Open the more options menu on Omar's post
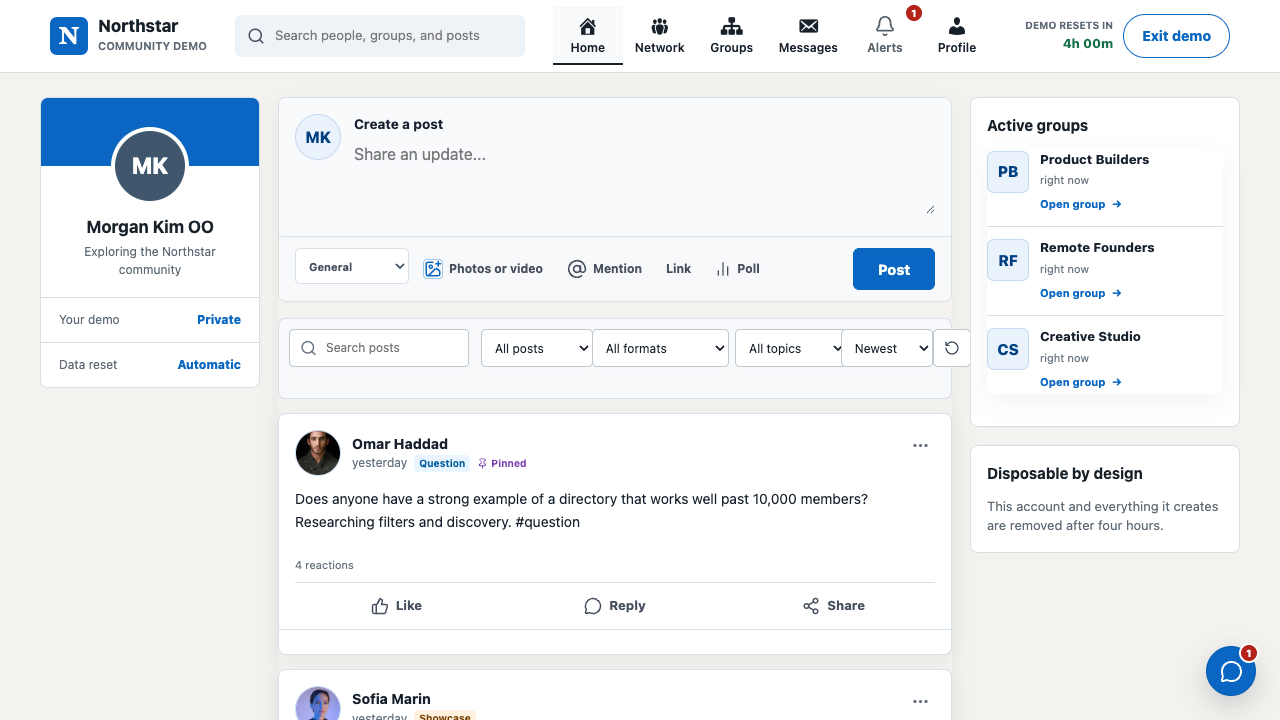This screenshot has width=1280, height=720. tap(920, 445)
